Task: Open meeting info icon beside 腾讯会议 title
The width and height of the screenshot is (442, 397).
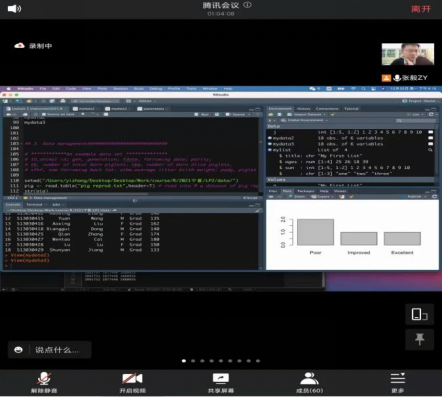Action: pyautogui.click(x=247, y=5)
